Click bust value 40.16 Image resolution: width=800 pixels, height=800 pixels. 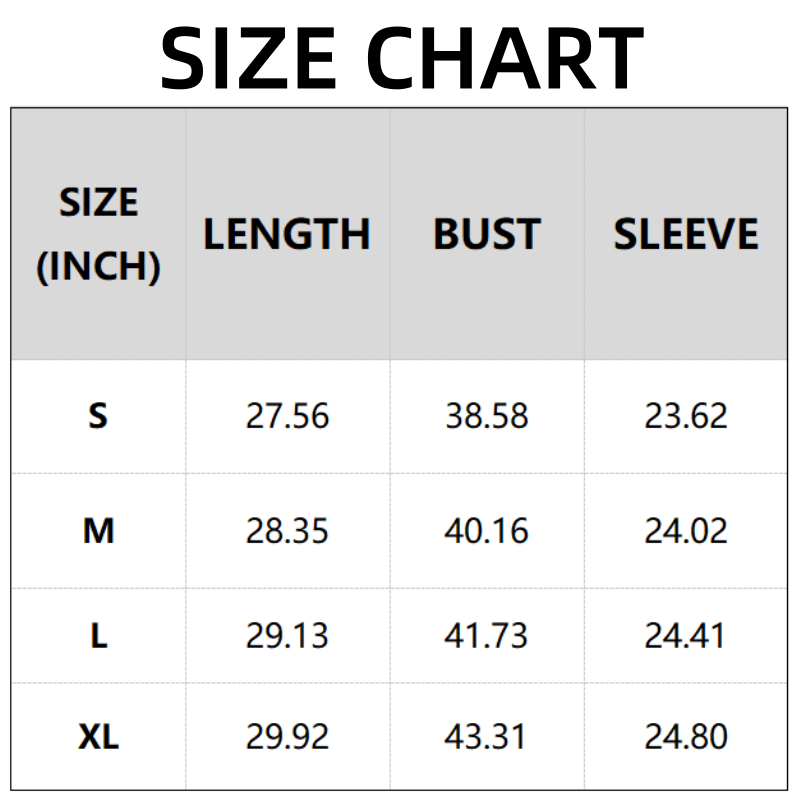point(486,531)
